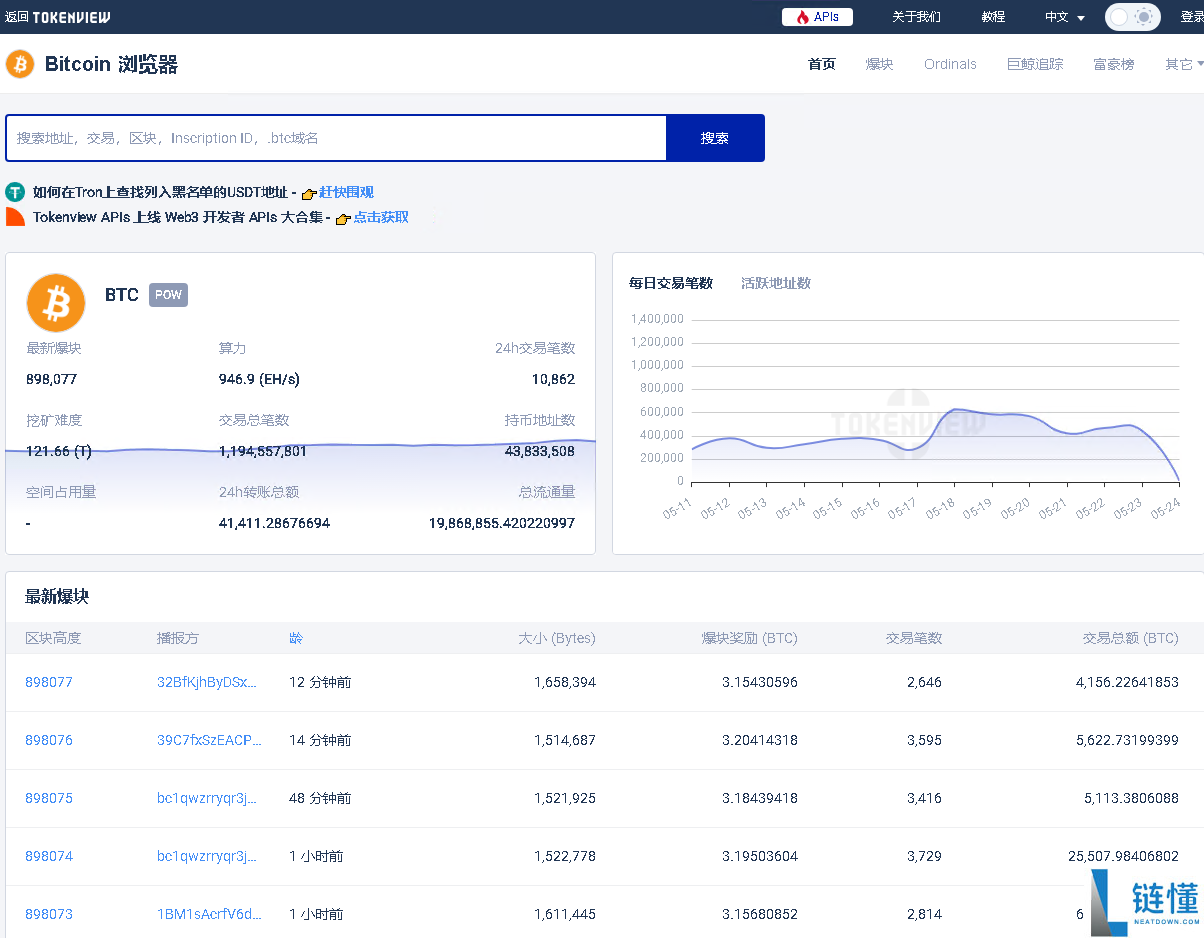
Task: Click the 大小 (Bytes) column header
Action: point(557,638)
